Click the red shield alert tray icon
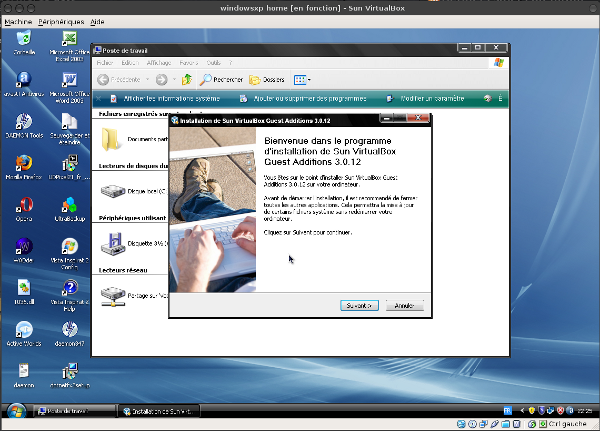Image resolution: width=600 pixels, height=431 pixels. pyautogui.click(x=561, y=411)
